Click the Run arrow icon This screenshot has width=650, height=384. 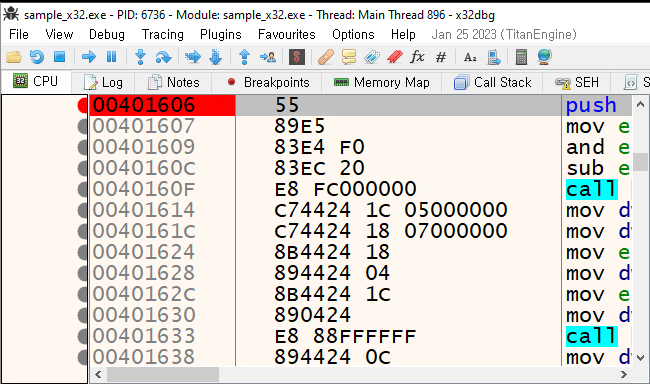click(x=89, y=57)
